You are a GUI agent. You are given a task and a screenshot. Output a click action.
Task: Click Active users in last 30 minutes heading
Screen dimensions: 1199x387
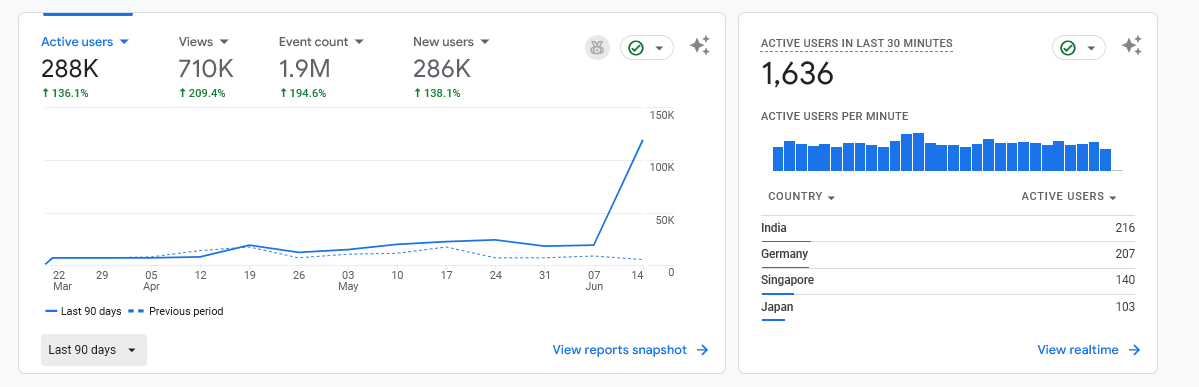[856, 44]
